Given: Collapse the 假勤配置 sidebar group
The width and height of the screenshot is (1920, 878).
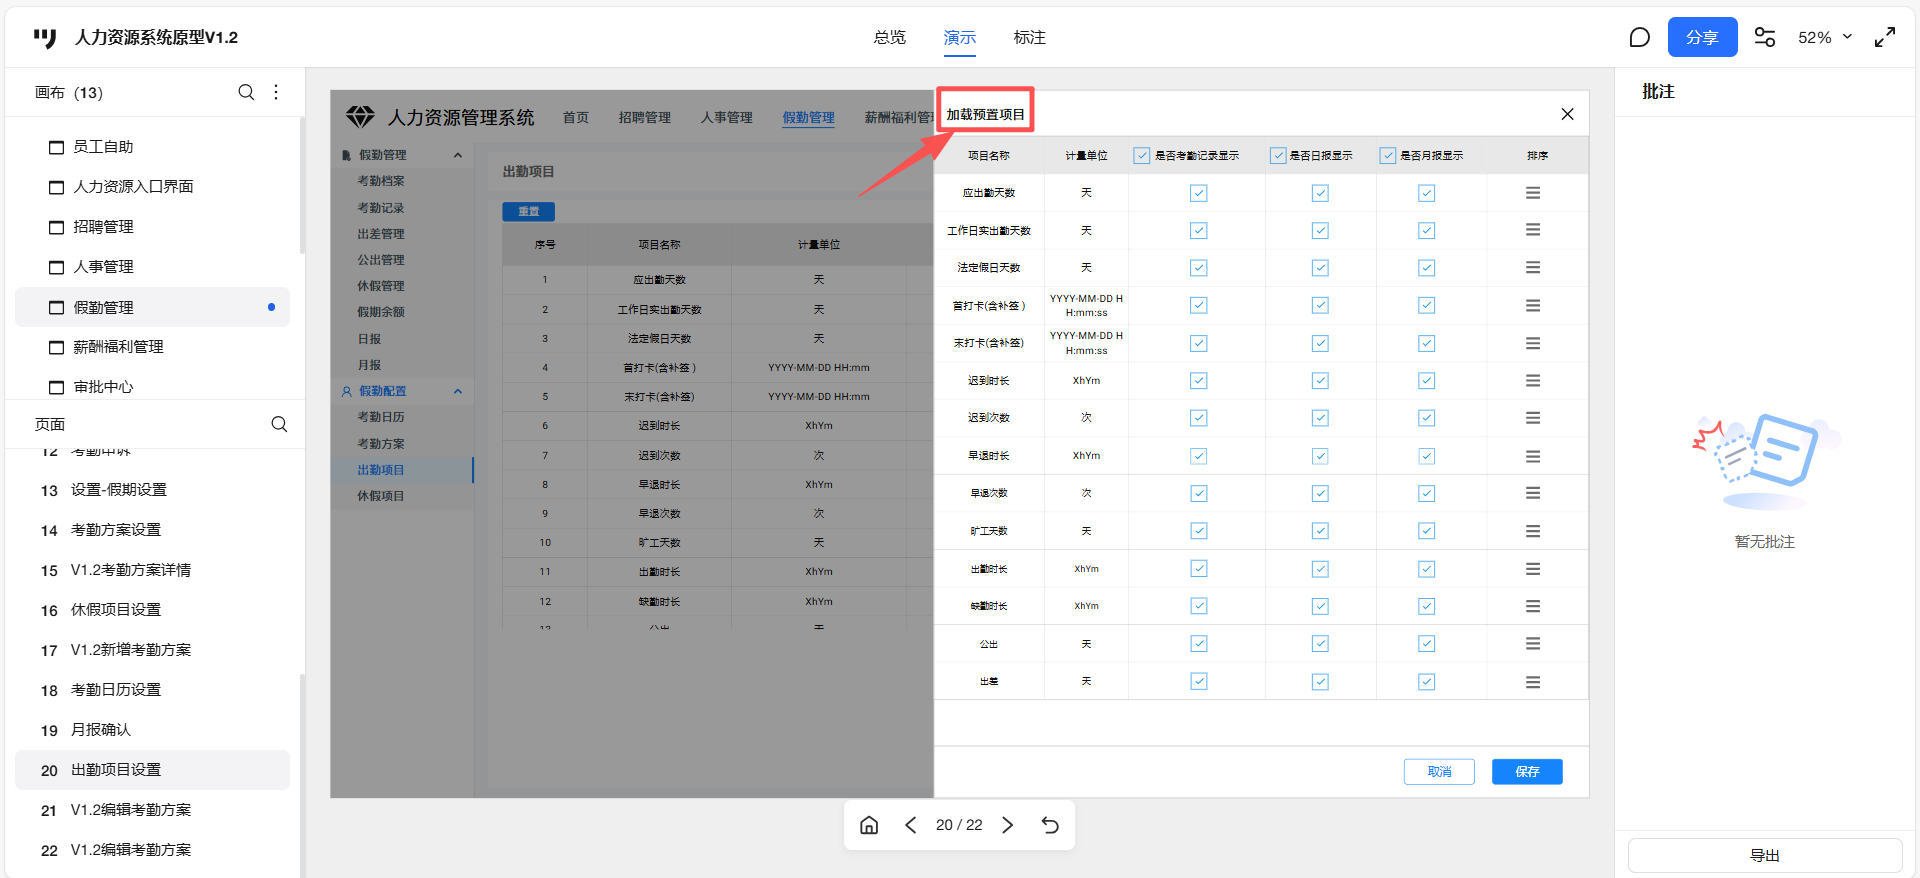Looking at the screenshot, I should [458, 391].
